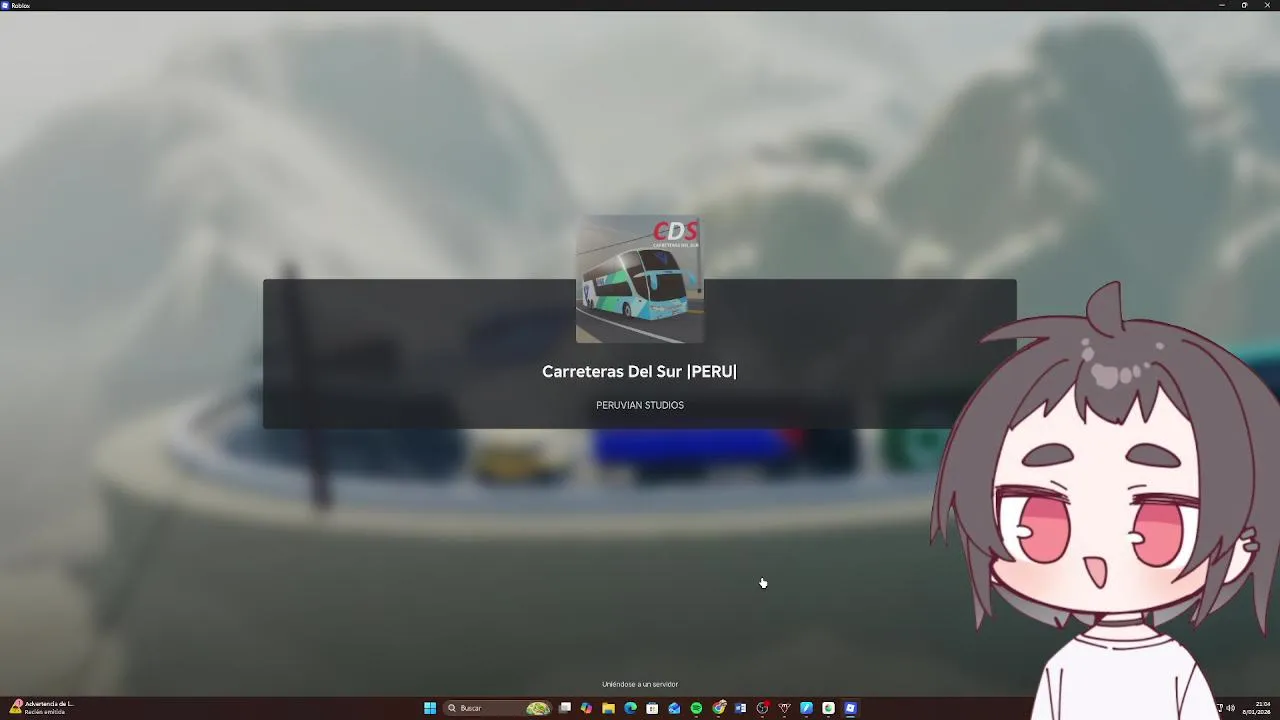Open Microsoft Store from the taskbar

[652, 708]
